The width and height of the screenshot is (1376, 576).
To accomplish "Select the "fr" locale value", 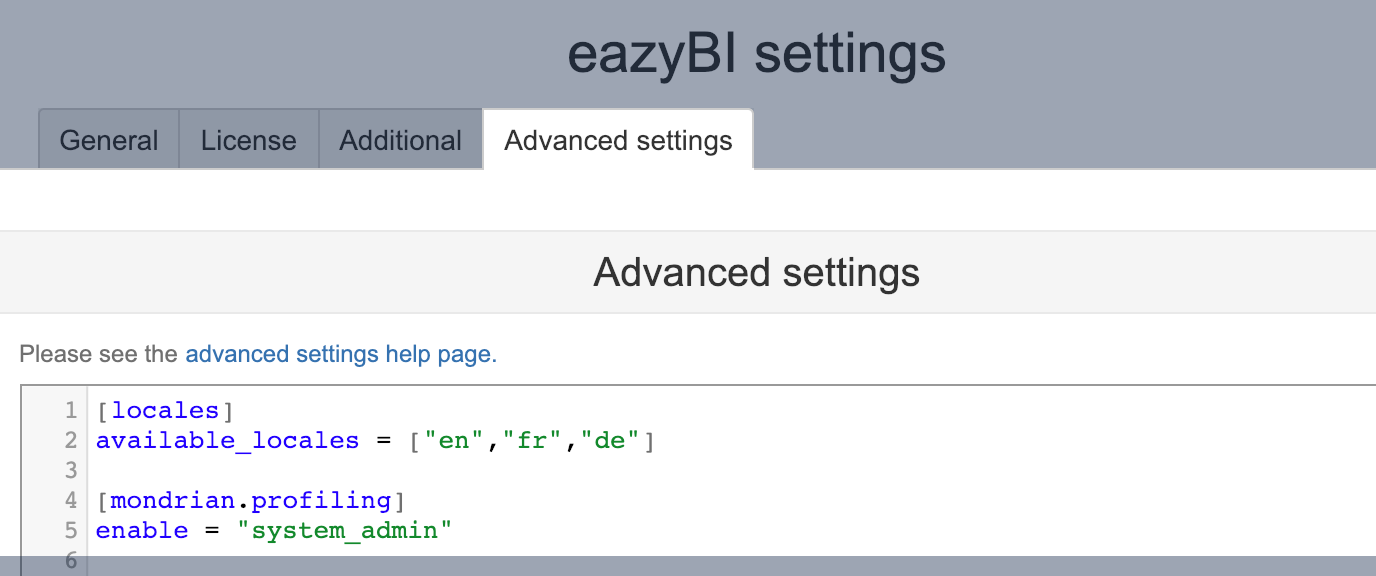I will click(533, 440).
